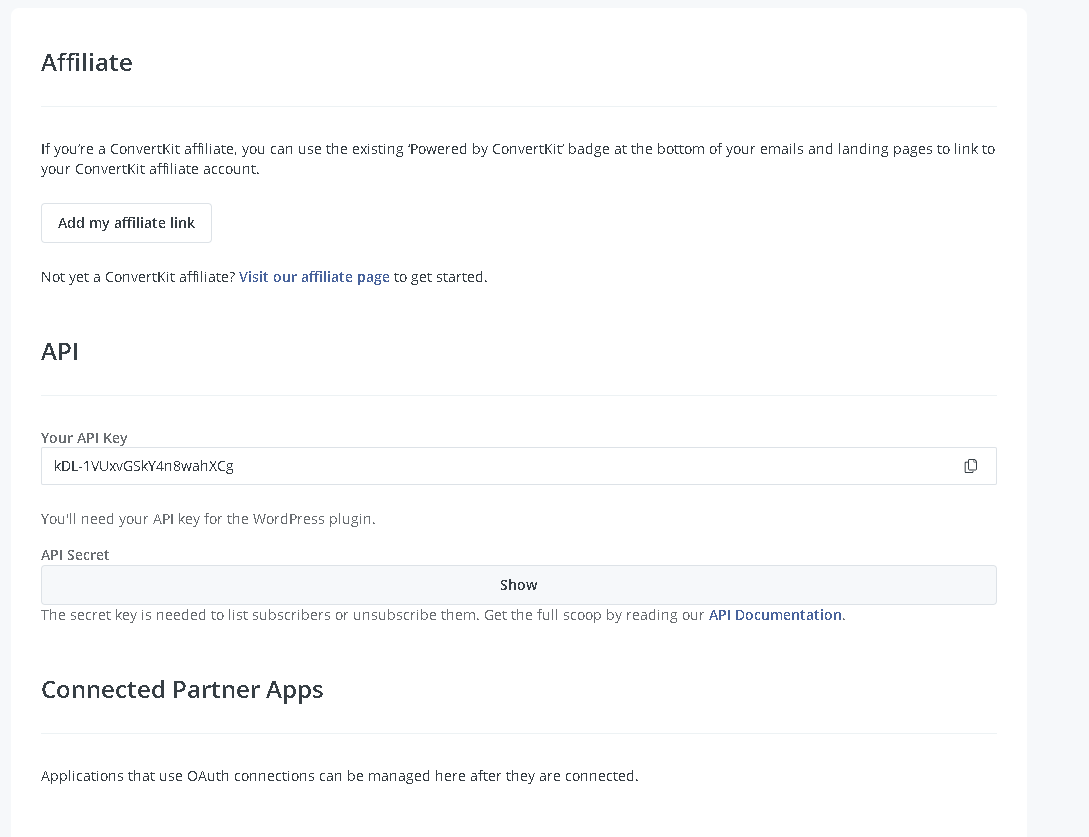Select the Your API Key field
The width and height of the screenshot is (1089, 837).
click(519, 466)
